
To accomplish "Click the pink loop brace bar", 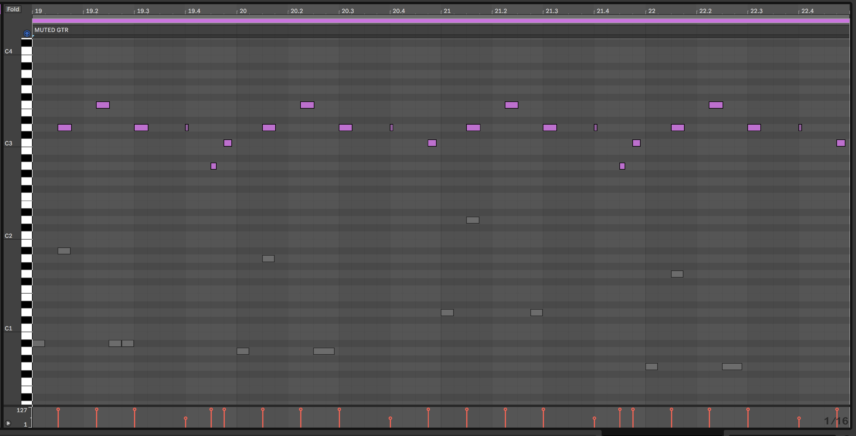I will coord(440,20).
